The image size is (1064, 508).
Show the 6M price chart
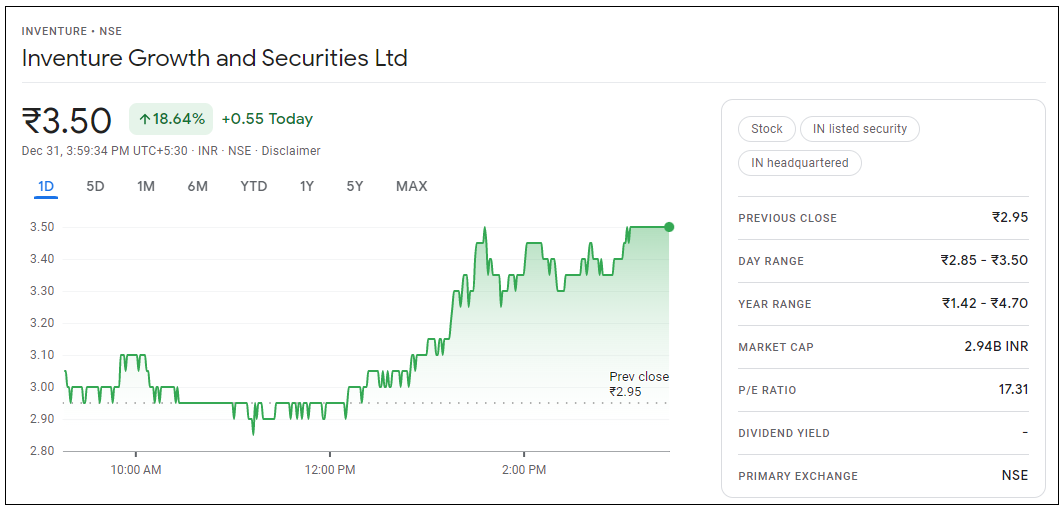pyautogui.click(x=197, y=186)
